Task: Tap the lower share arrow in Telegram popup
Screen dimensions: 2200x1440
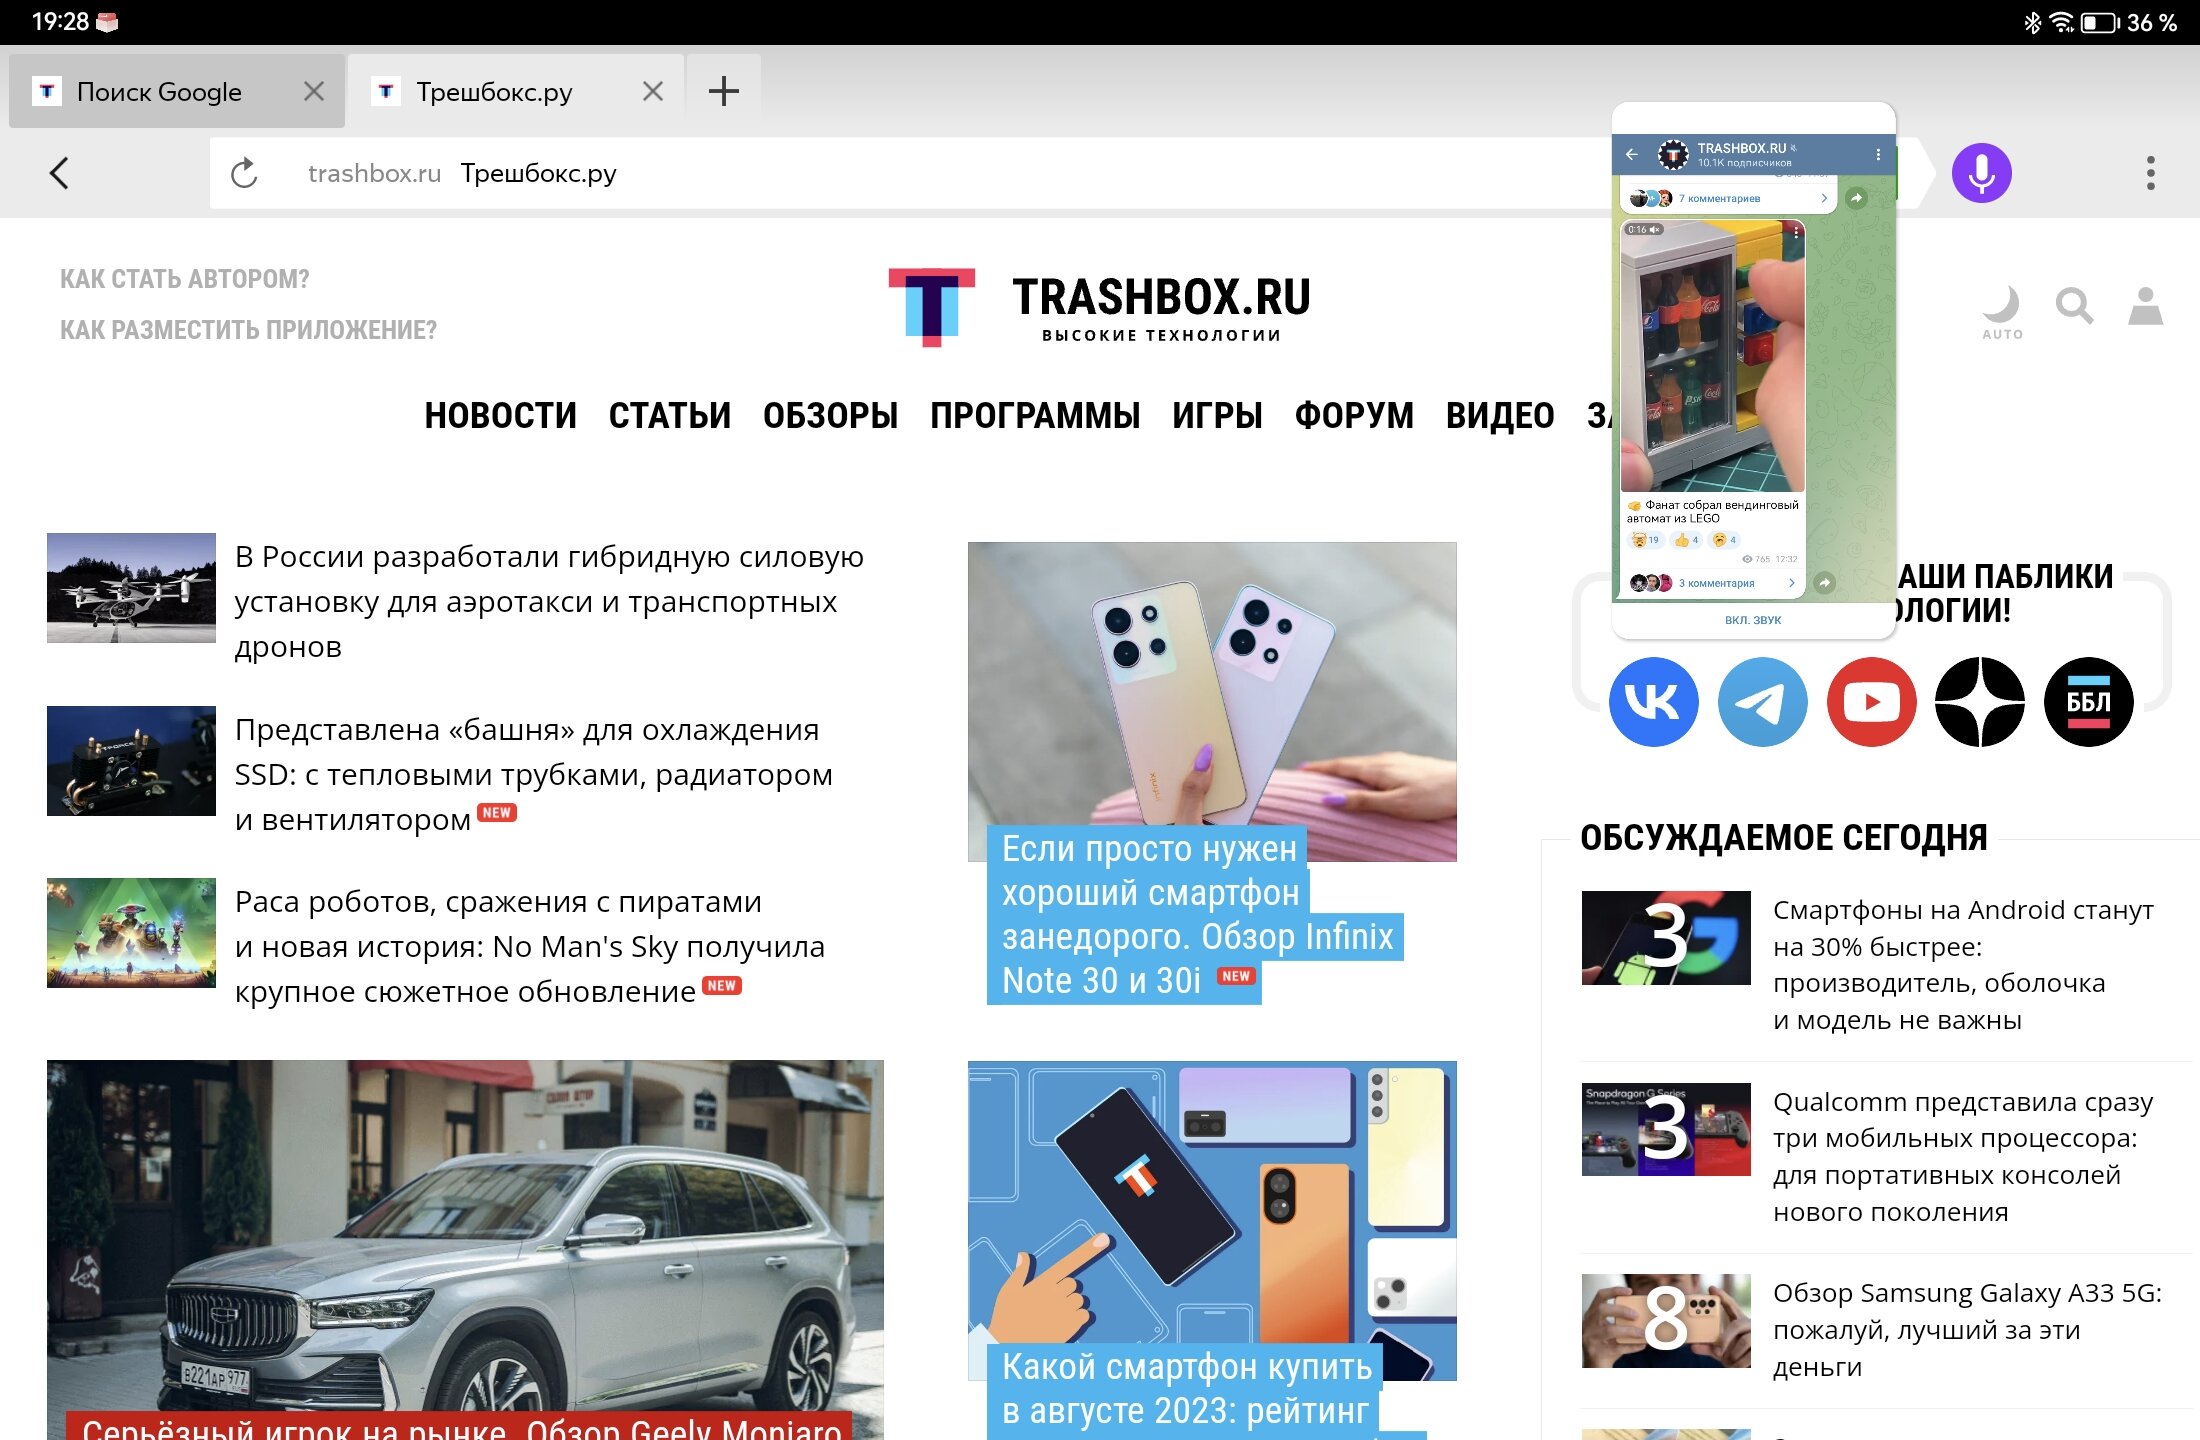Action: tap(1825, 582)
